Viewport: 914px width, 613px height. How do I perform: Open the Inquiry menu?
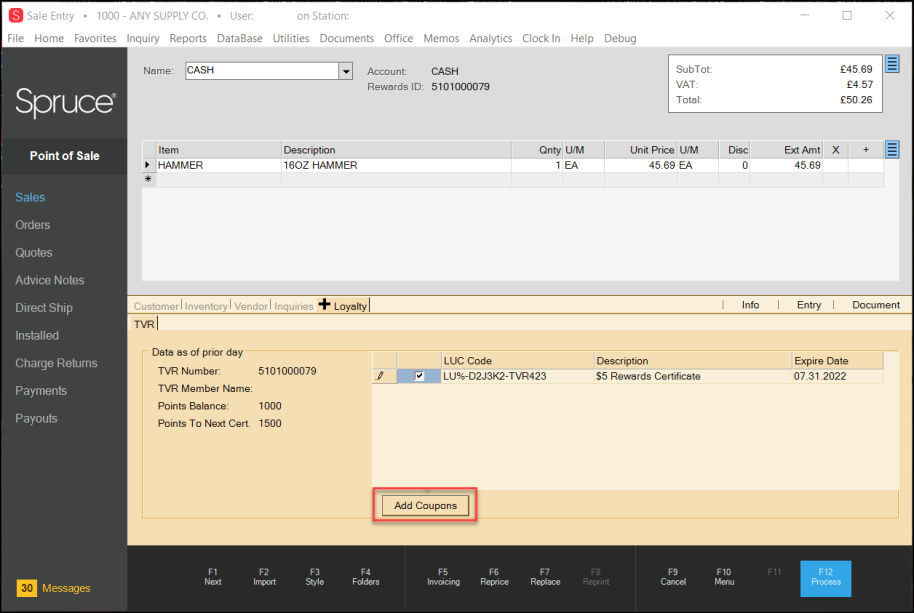tap(143, 38)
